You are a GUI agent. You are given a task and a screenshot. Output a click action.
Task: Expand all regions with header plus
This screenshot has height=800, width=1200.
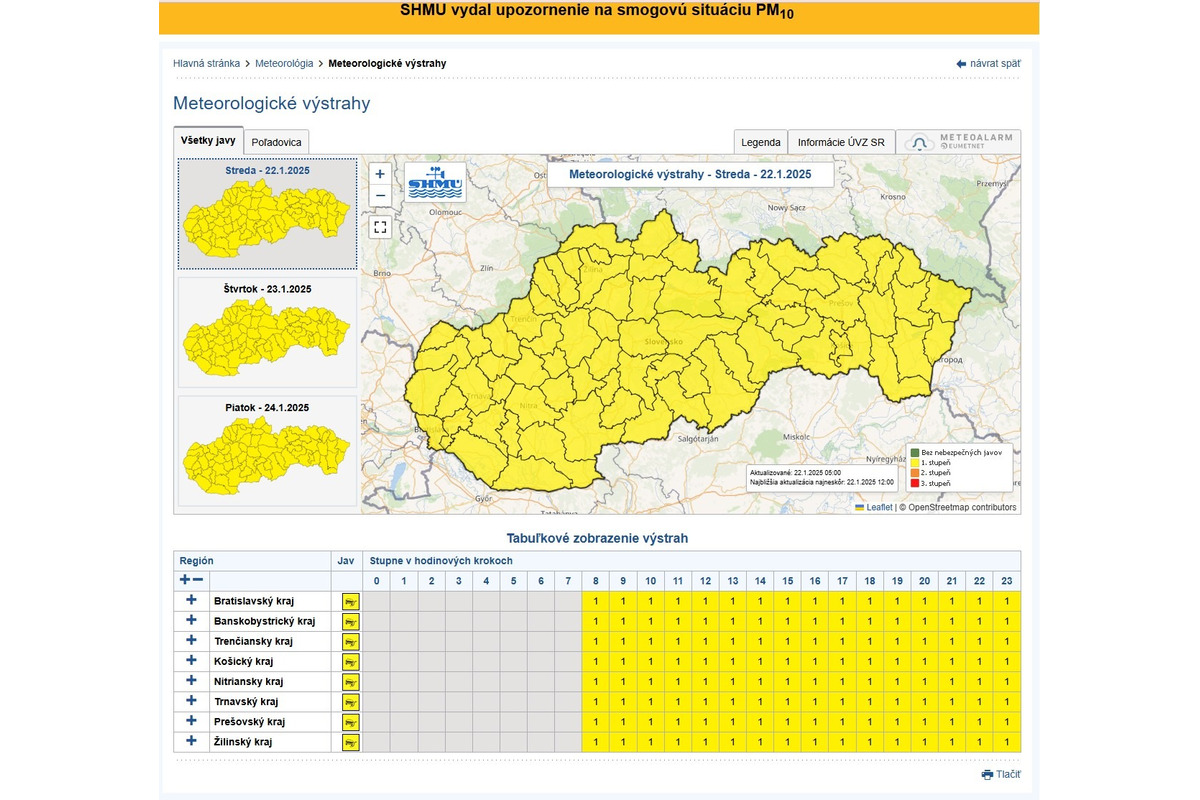click(184, 580)
